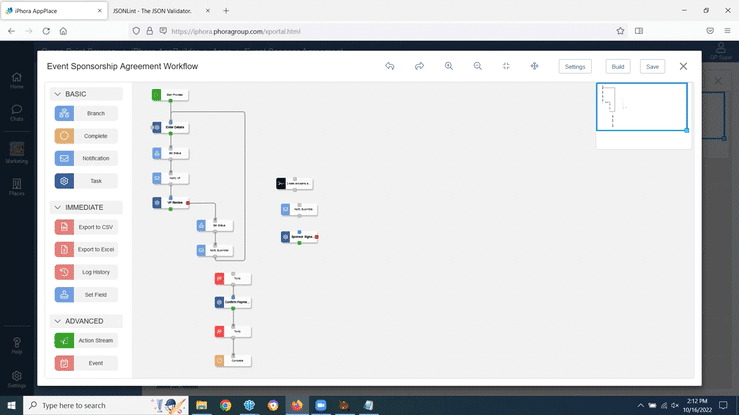The image size is (739, 415).
Task: Collapse the ADVANCED section
Action: click(57, 321)
